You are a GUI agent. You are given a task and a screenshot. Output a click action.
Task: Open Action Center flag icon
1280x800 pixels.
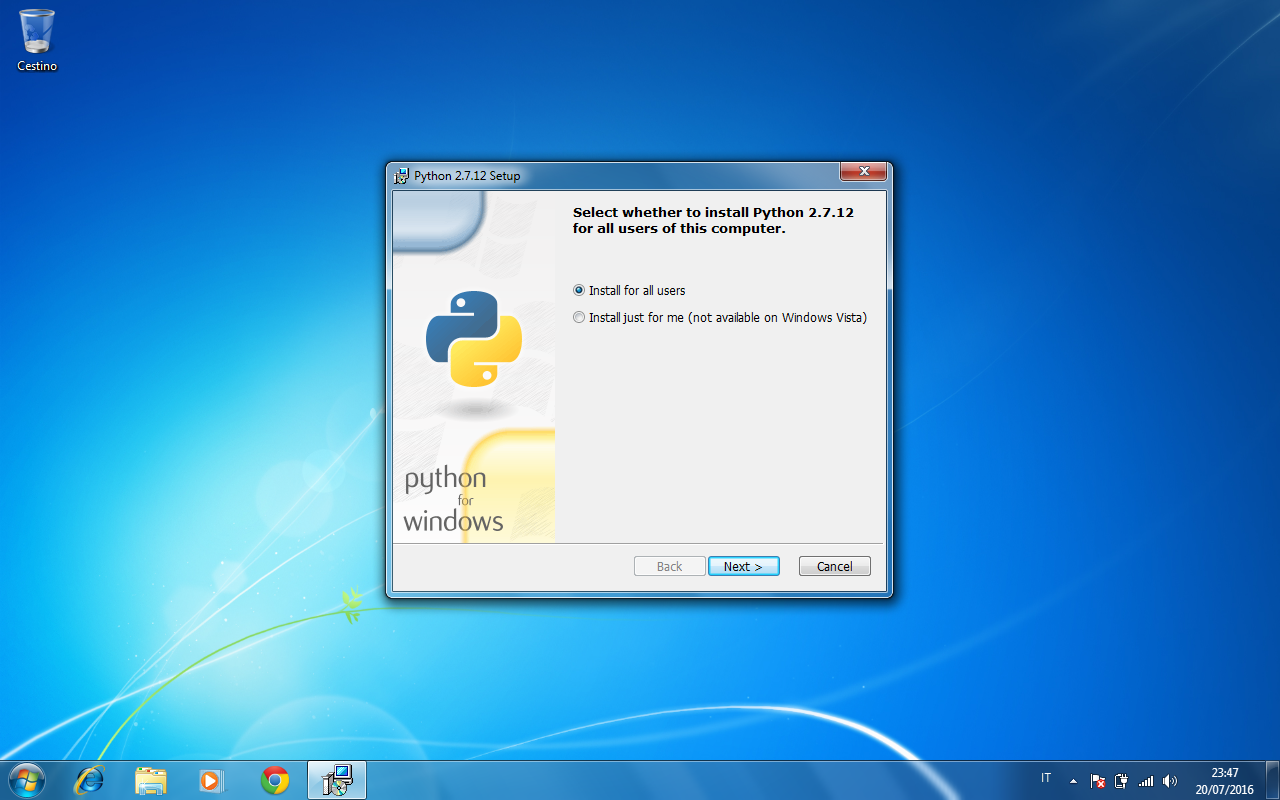(1097, 781)
